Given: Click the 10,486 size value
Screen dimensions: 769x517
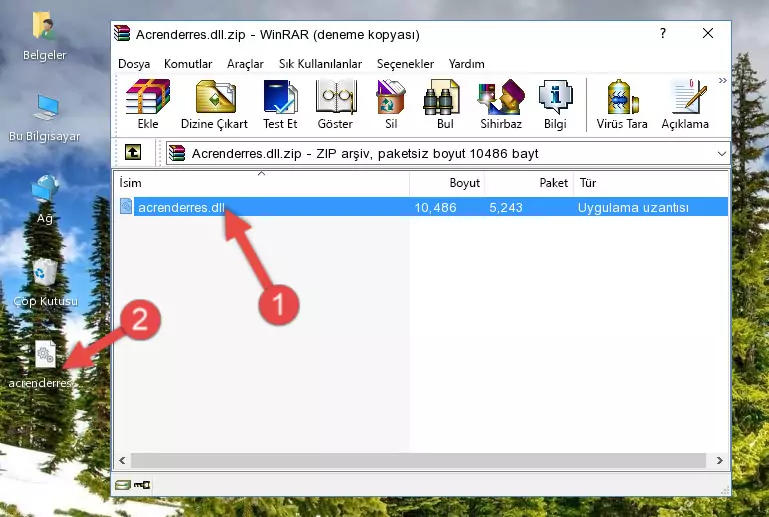Looking at the screenshot, I should coord(436,207).
